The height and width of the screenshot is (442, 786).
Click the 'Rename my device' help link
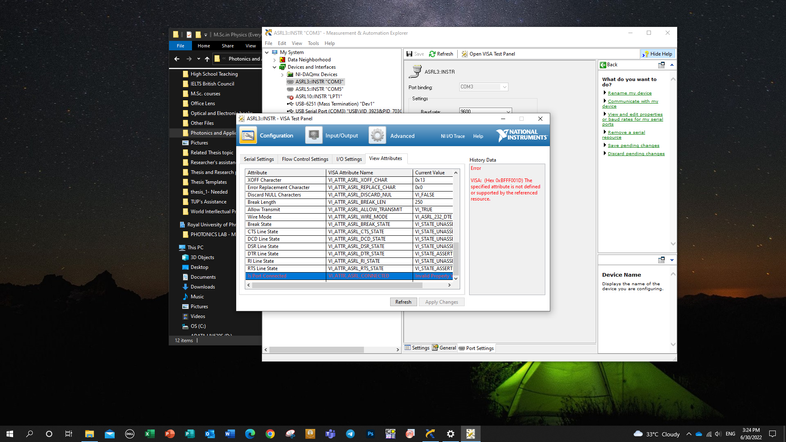tap(630, 93)
